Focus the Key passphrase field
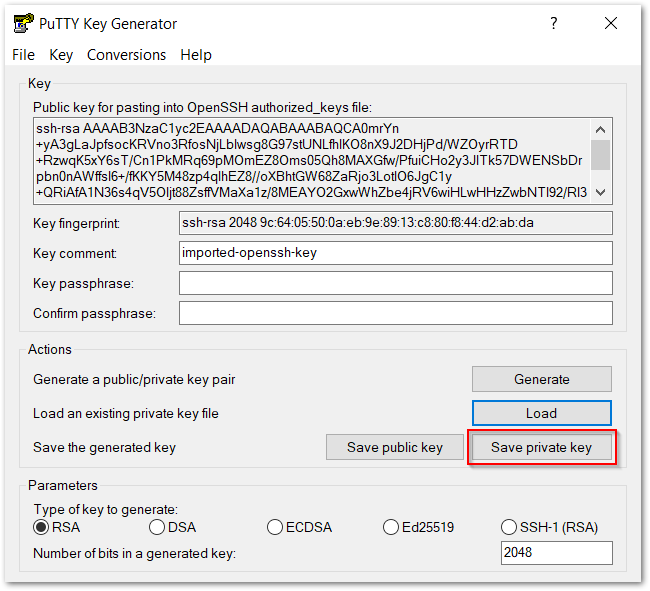The height and width of the screenshot is (591, 650). coord(395,283)
